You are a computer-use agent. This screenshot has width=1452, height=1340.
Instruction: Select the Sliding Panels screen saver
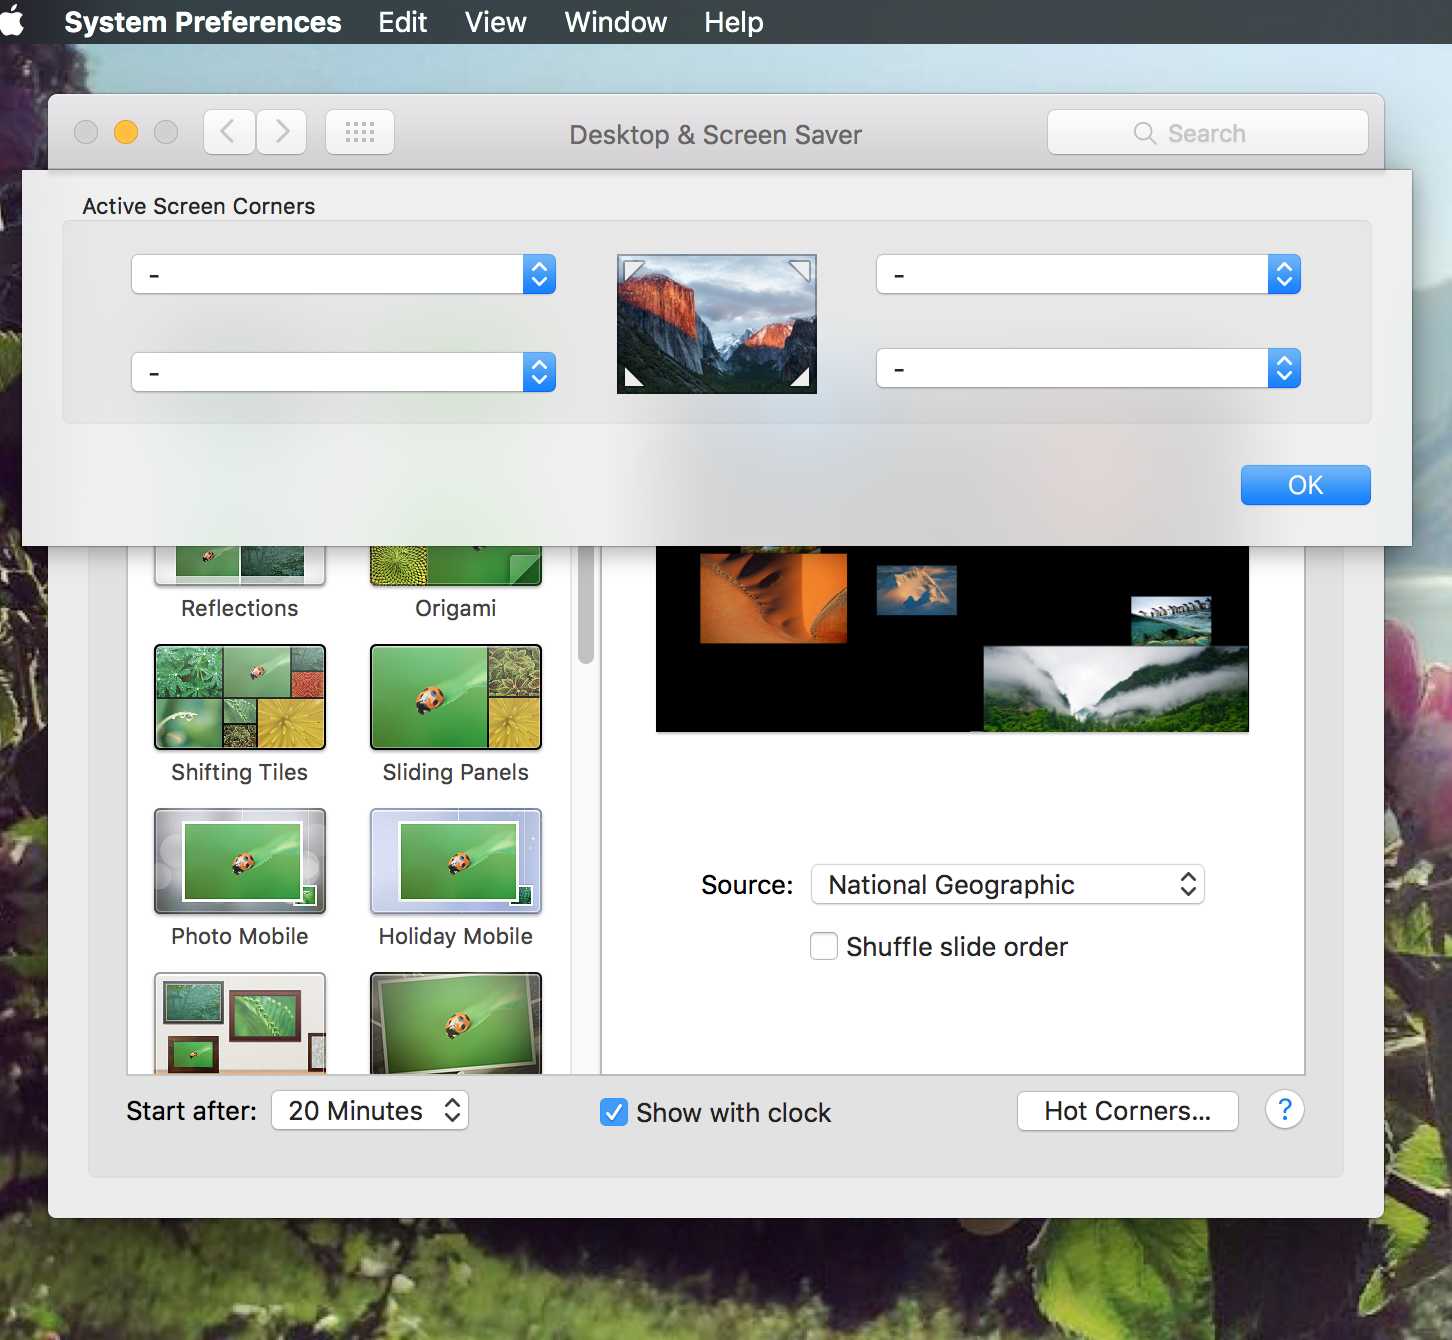click(456, 698)
